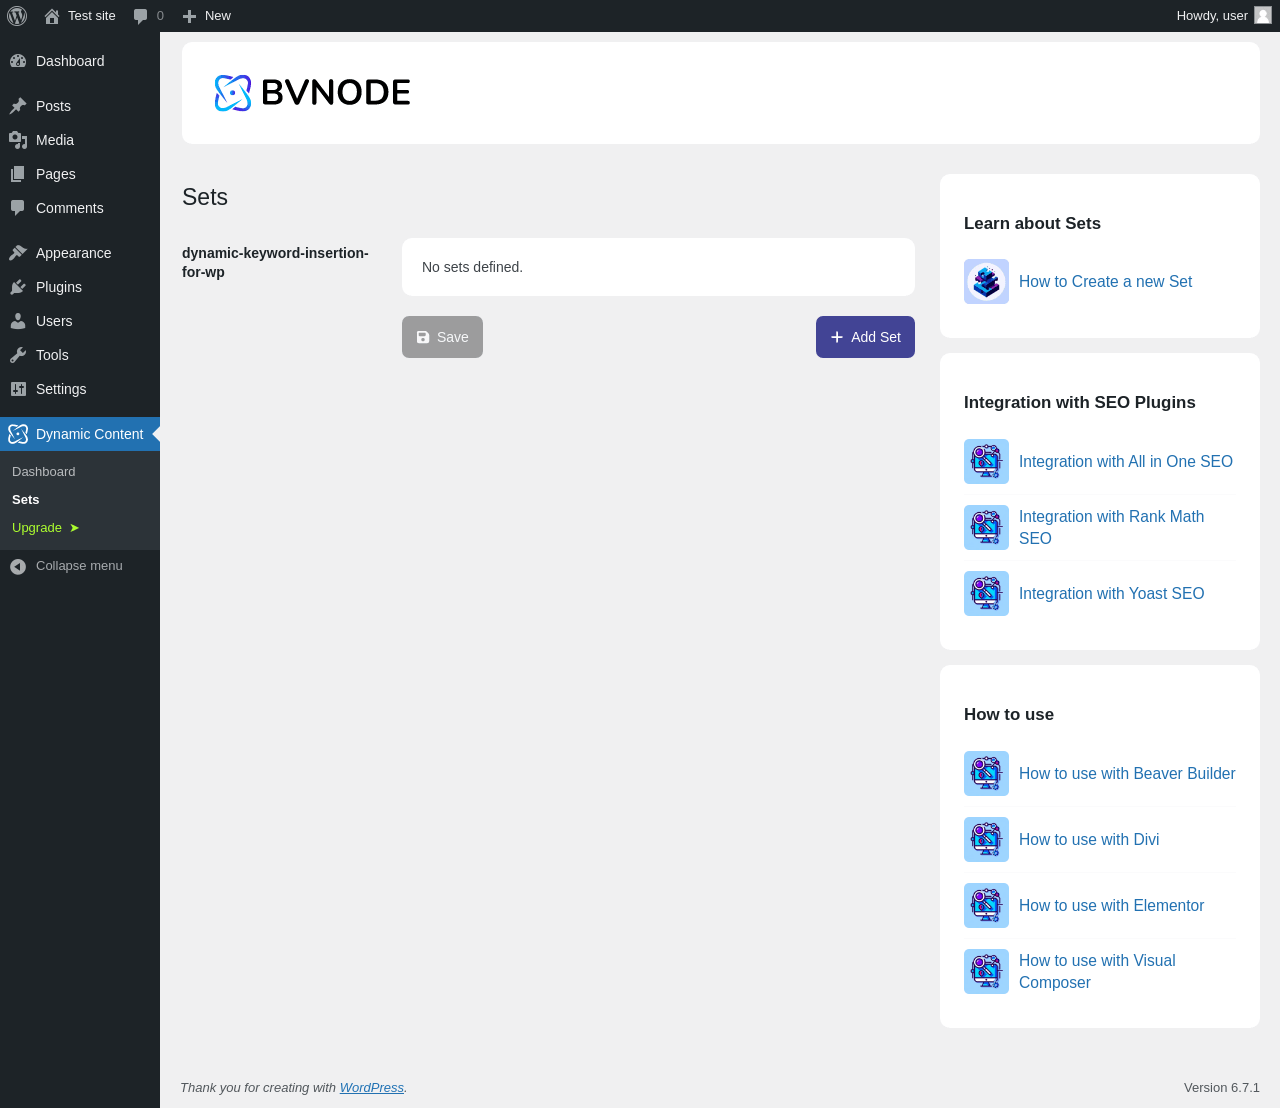This screenshot has width=1280, height=1108.
Task: Open the Media menu
Action: (80, 140)
